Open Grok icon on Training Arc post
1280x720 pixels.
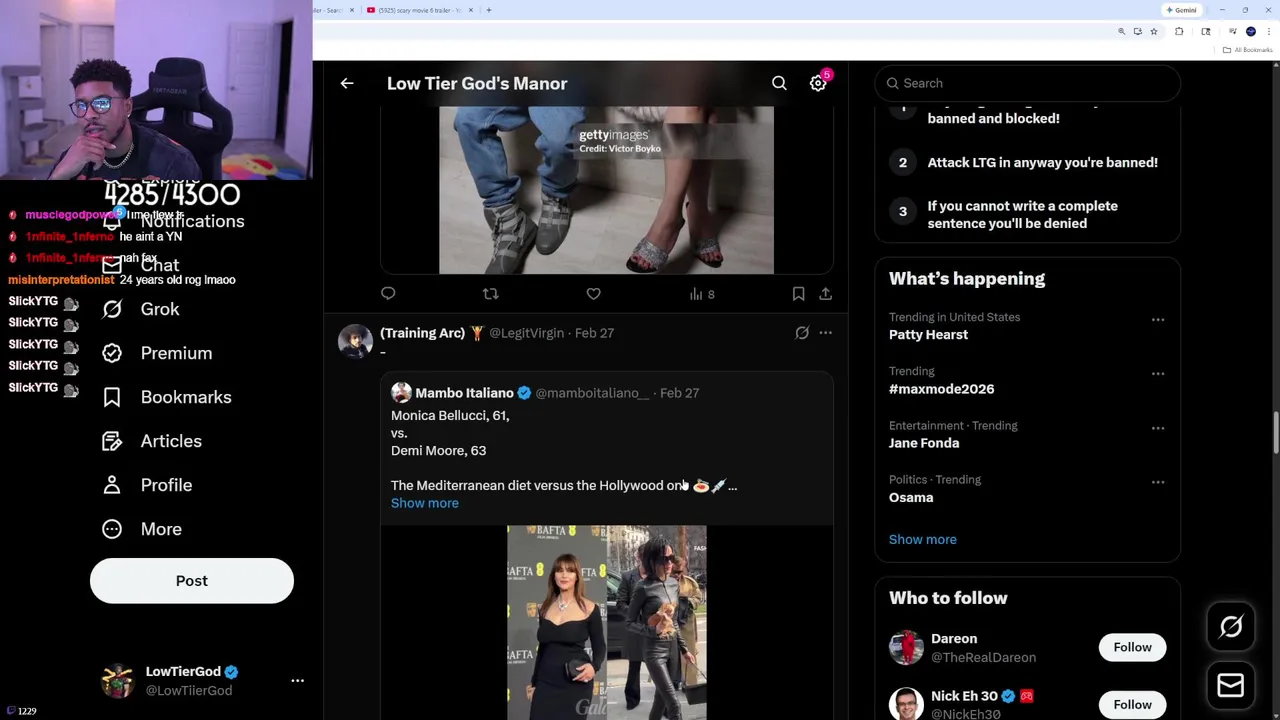[802, 333]
